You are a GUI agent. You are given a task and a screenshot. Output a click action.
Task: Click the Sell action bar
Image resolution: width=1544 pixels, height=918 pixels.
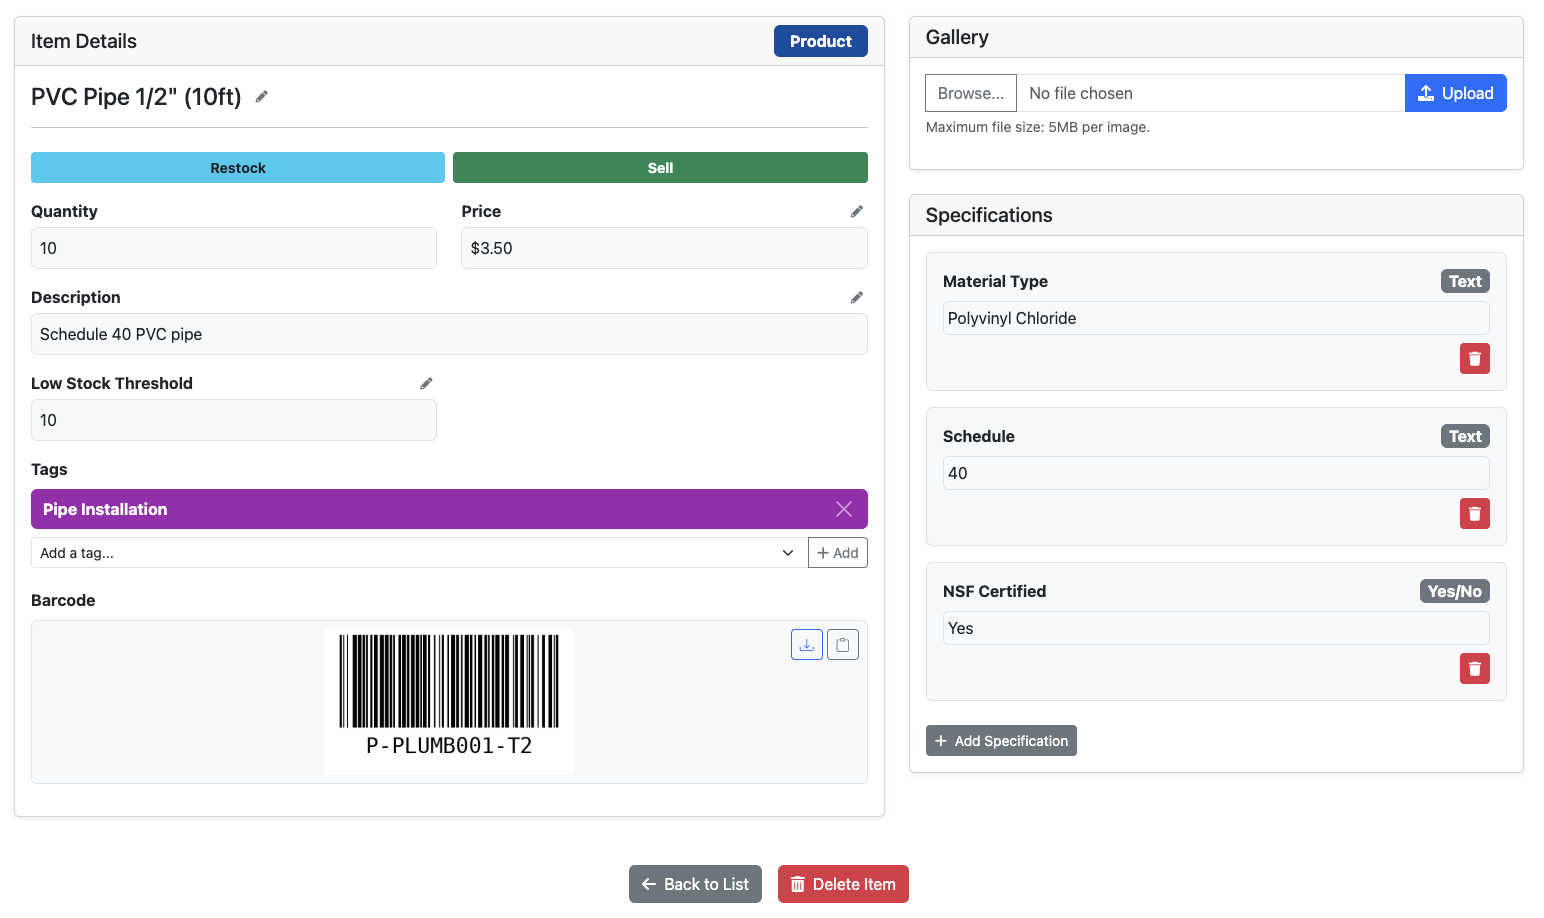tap(660, 167)
